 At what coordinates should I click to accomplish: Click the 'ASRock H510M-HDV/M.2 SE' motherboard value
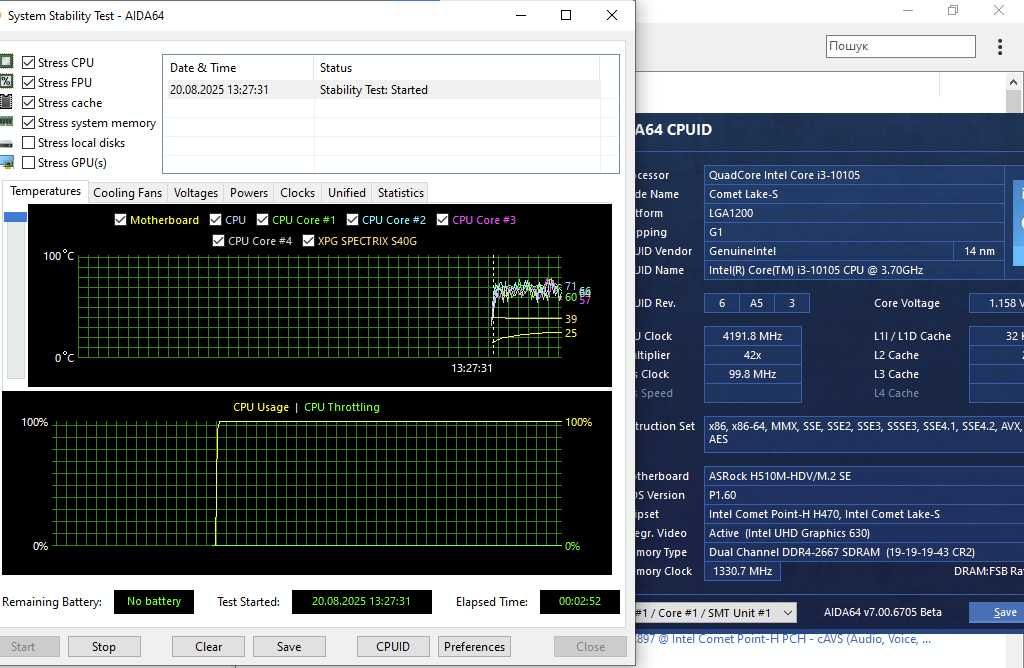(864, 476)
